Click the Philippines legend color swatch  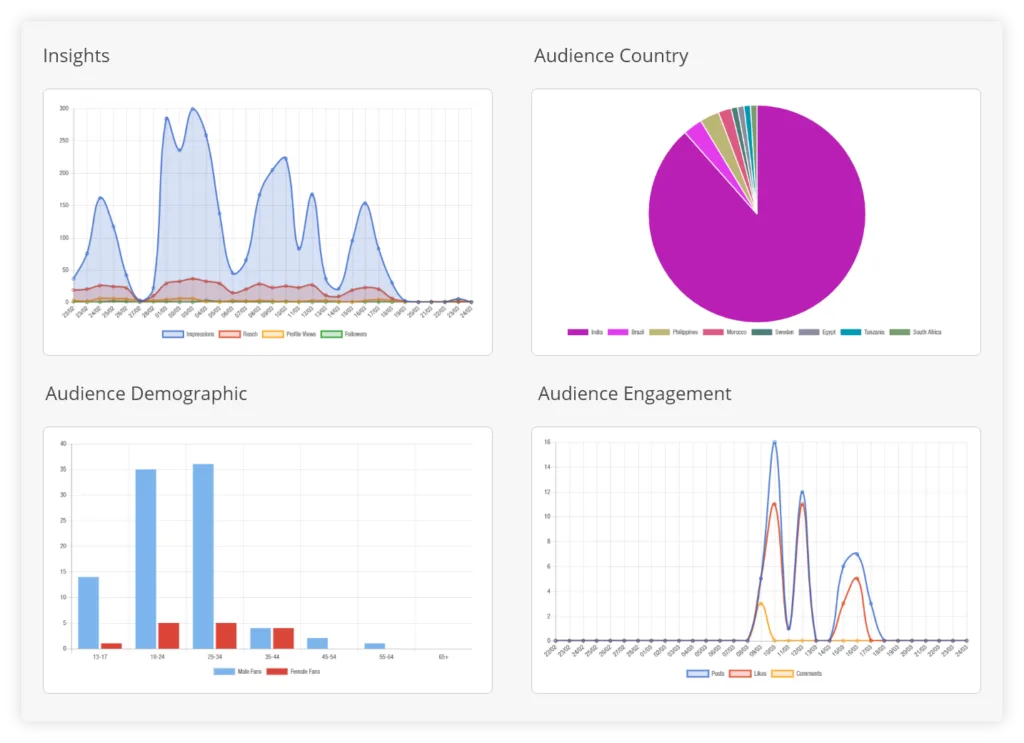[x=660, y=332]
